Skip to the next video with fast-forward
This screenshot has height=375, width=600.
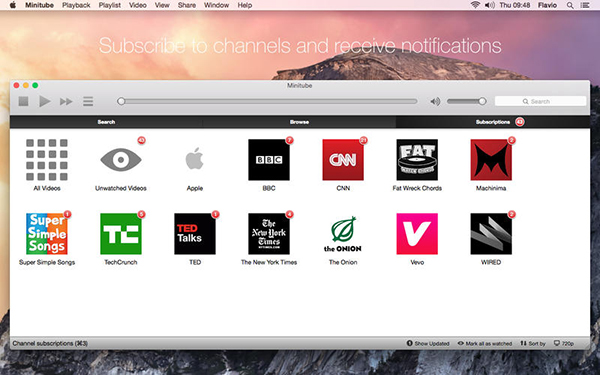pos(66,101)
